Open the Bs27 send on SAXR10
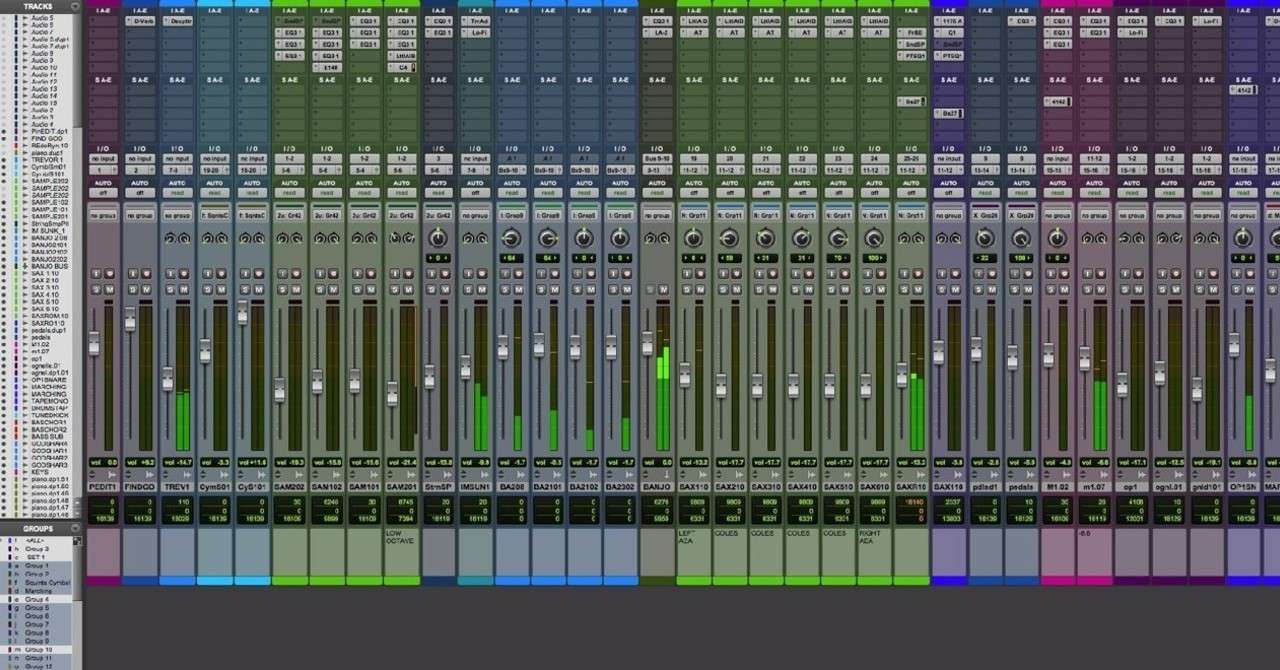Image resolution: width=1280 pixels, height=670 pixels. (x=912, y=101)
